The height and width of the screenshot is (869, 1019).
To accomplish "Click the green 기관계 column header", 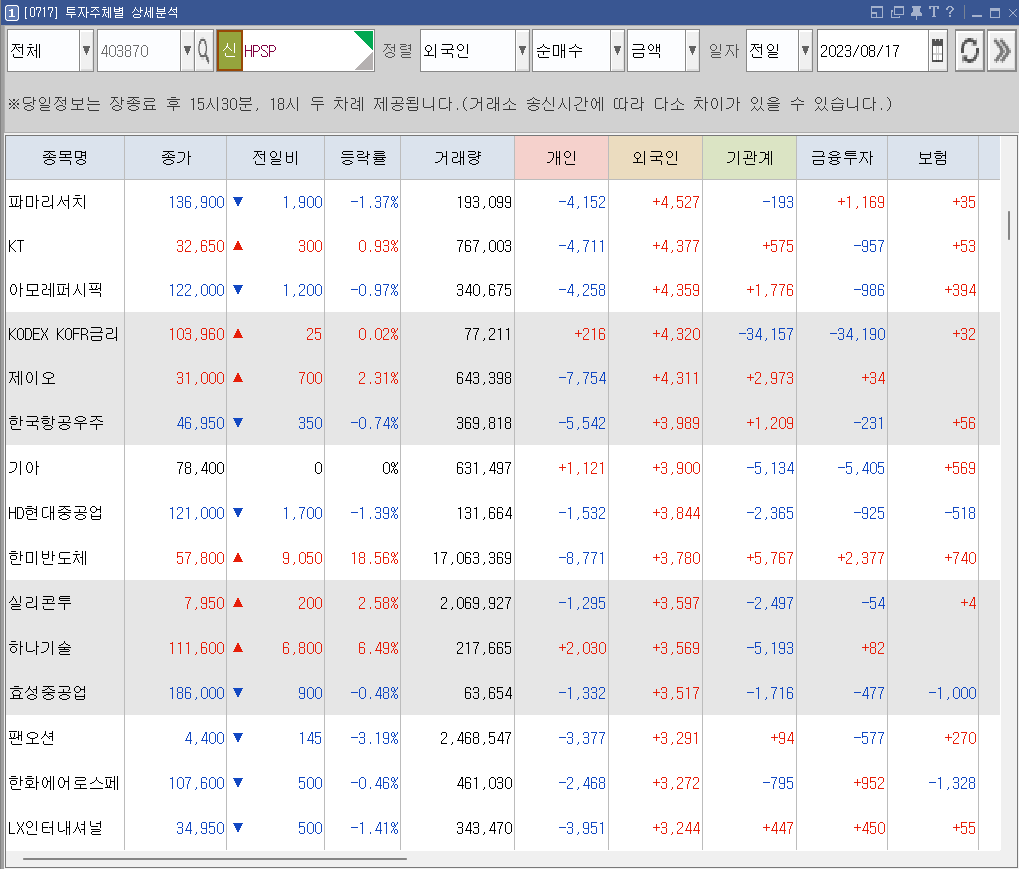I will click(749, 157).
